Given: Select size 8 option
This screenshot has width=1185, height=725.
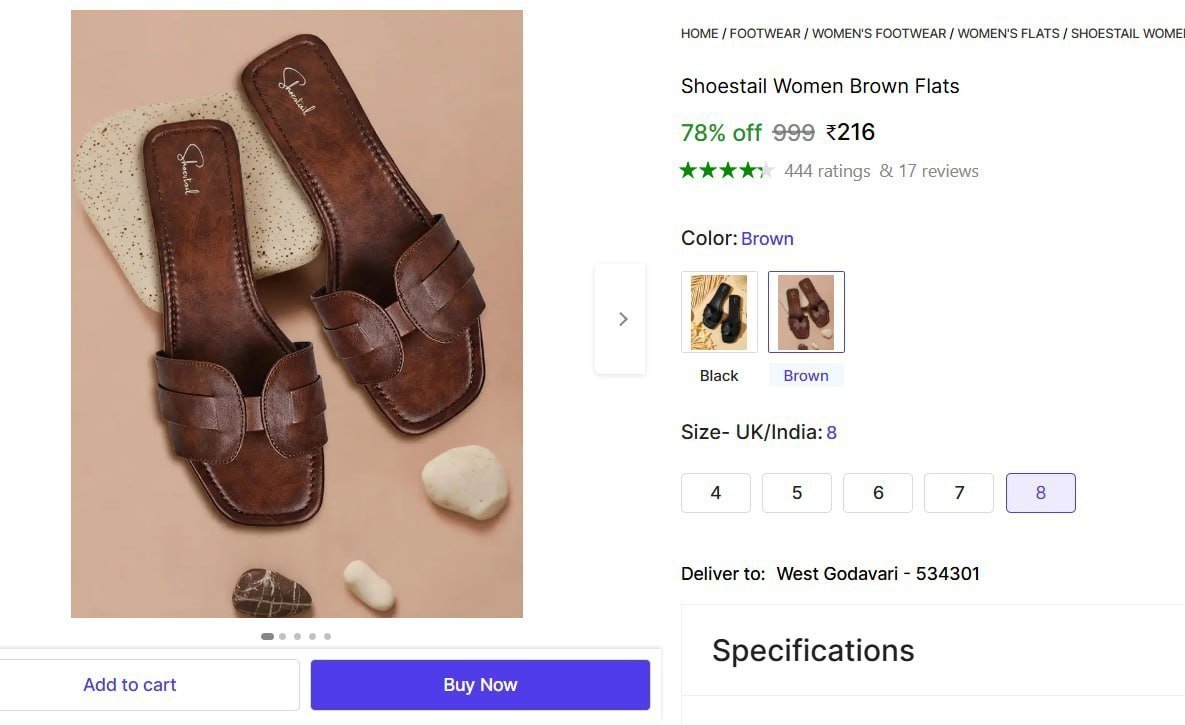Looking at the screenshot, I should pos(1040,493).
